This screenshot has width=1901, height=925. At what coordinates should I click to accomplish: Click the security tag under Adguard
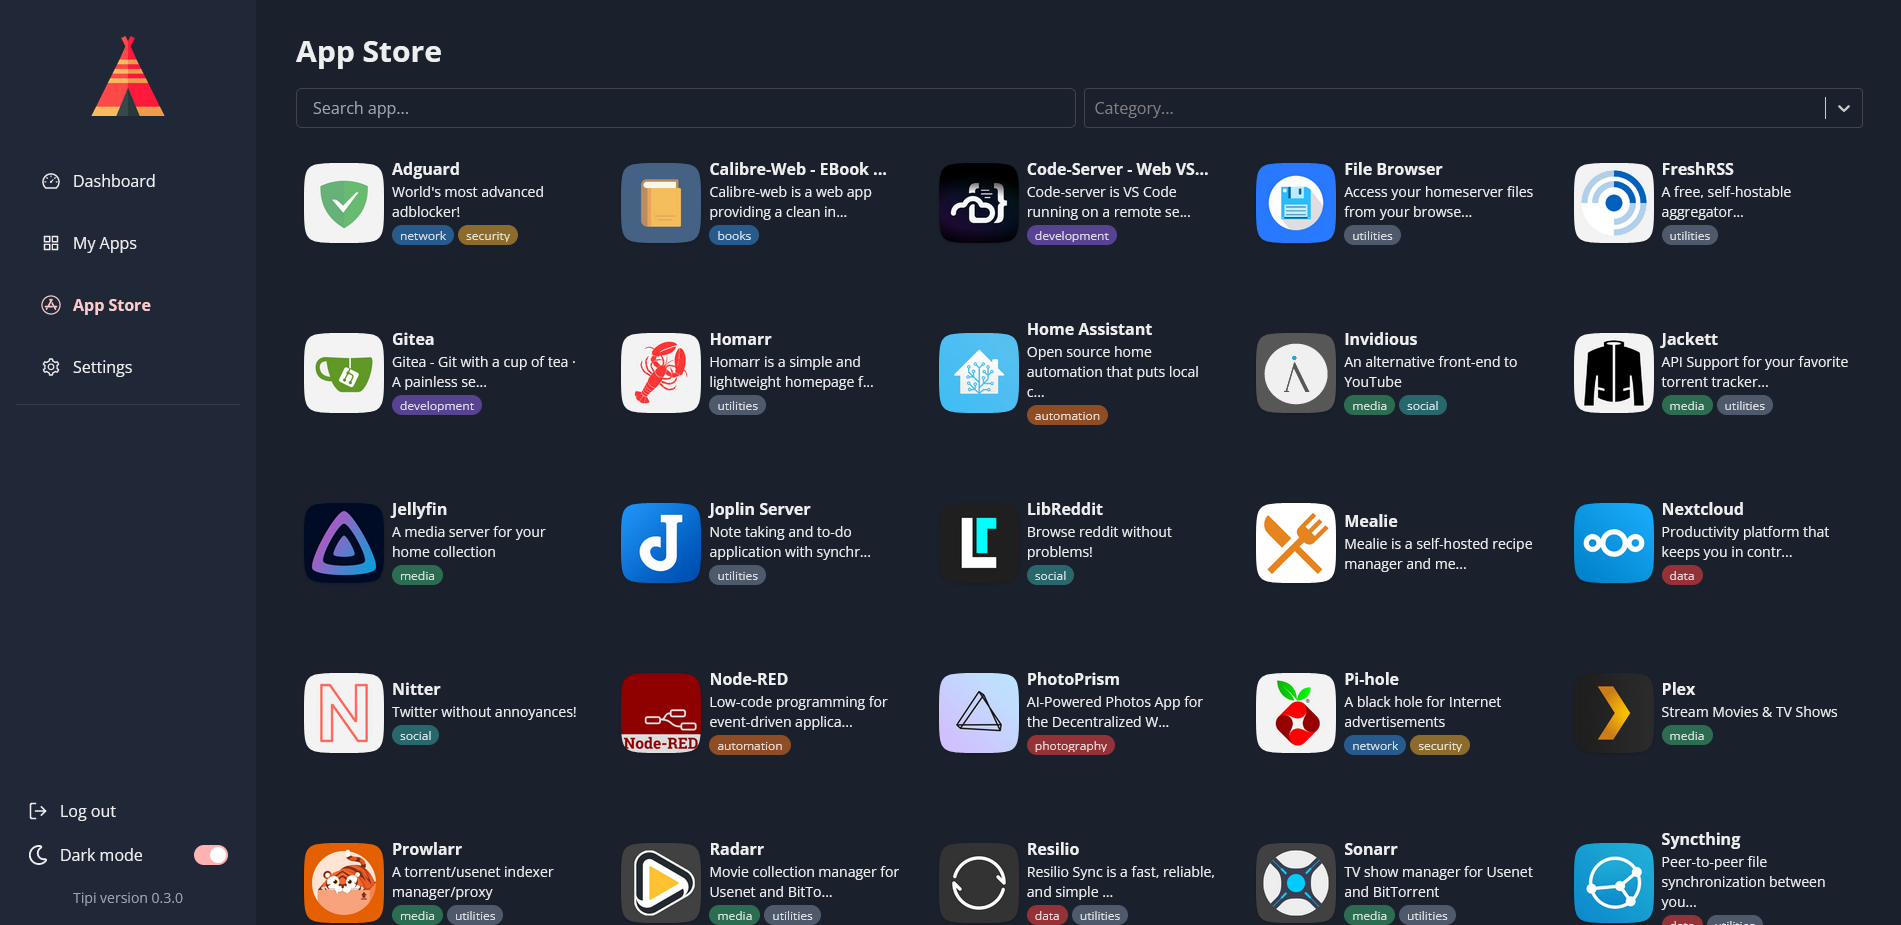click(x=488, y=236)
